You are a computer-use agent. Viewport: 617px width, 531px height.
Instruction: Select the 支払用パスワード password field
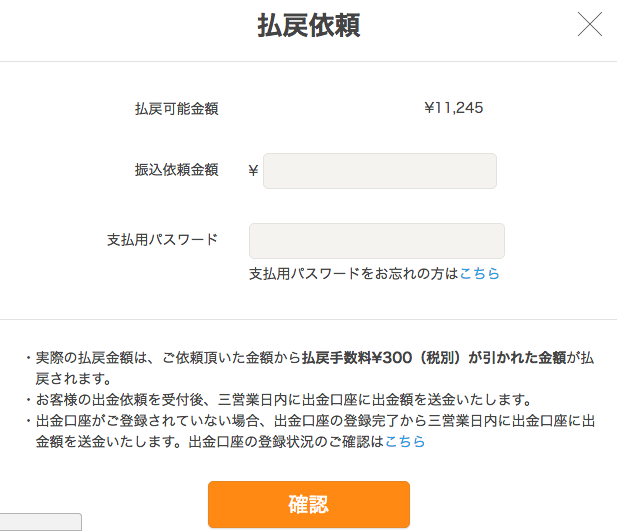[x=377, y=241]
